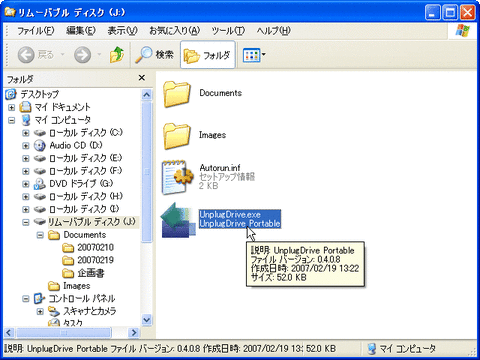
Task: Select マイ コンピュータ icon in tree
Action: (x=26, y=120)
